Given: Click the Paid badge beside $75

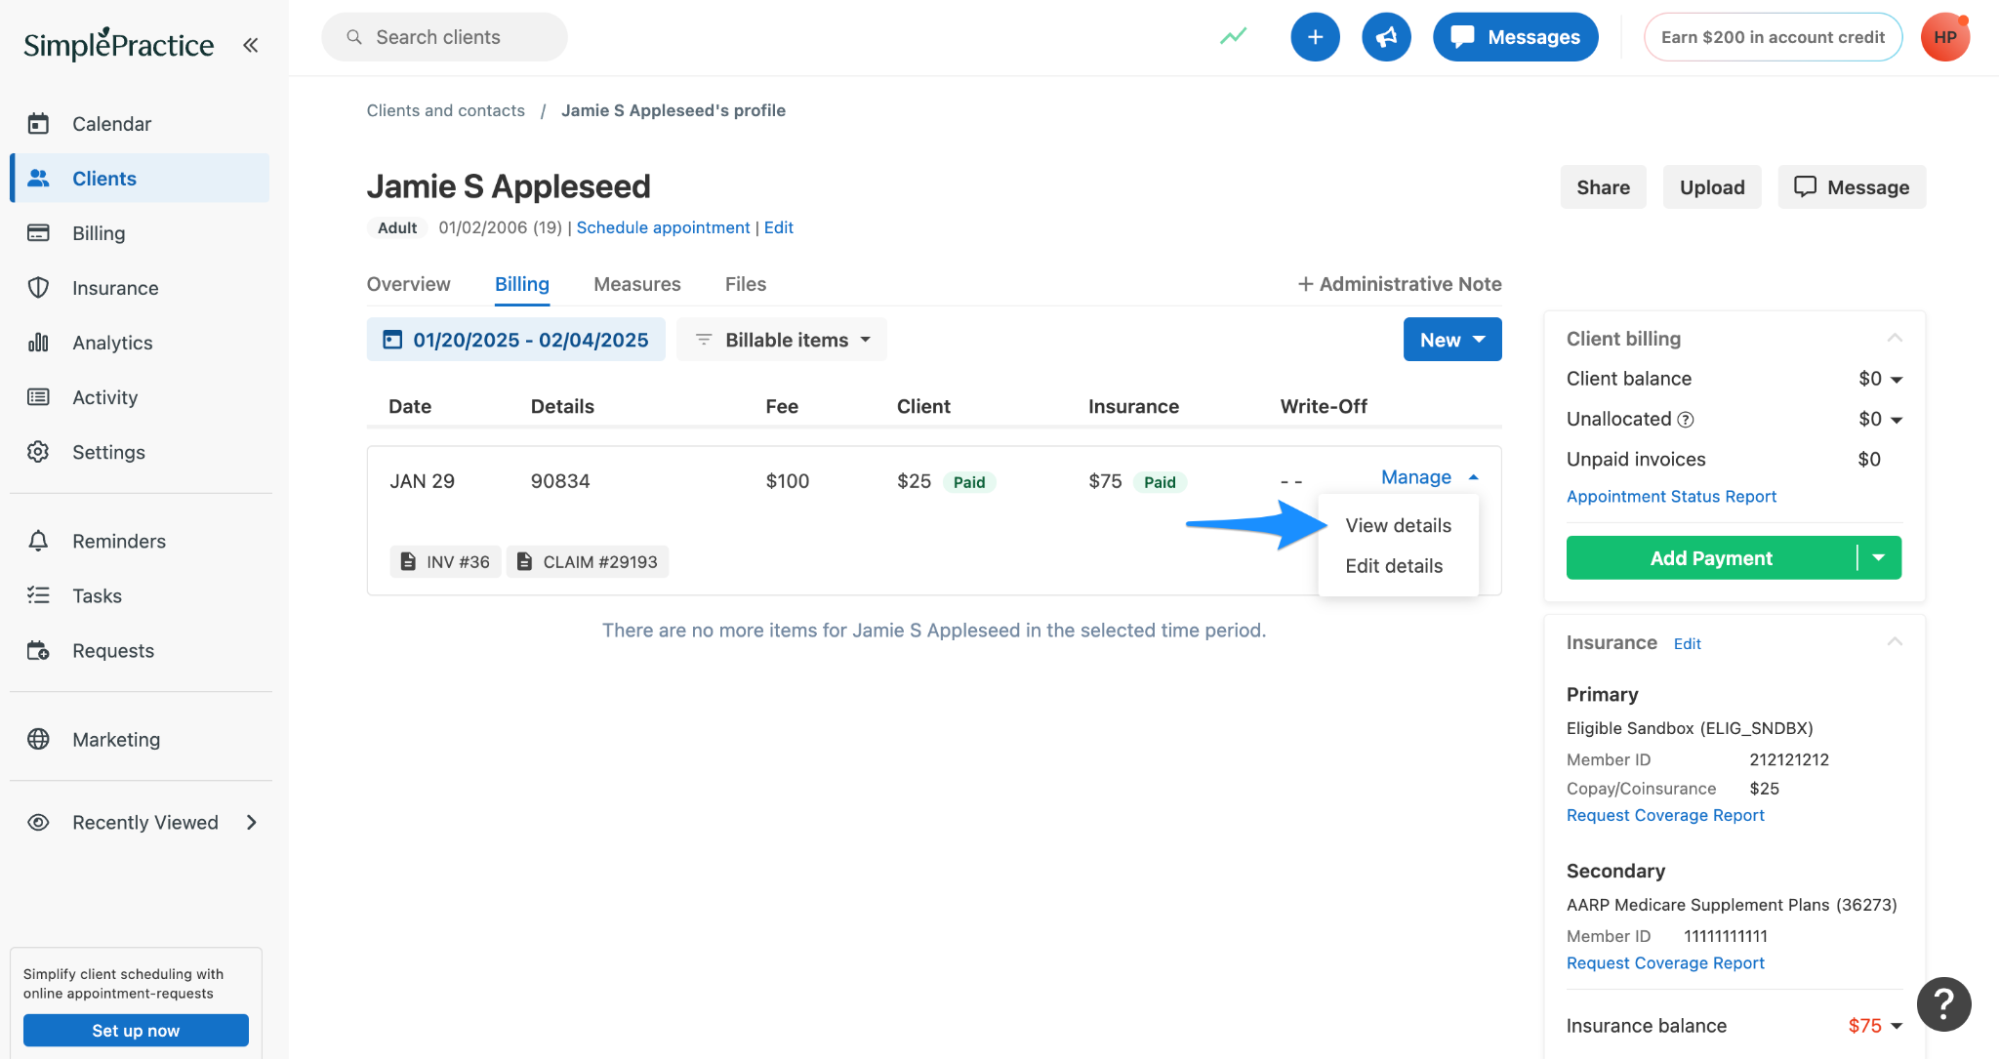Looking at the screenshot, I should (1159, 482).
